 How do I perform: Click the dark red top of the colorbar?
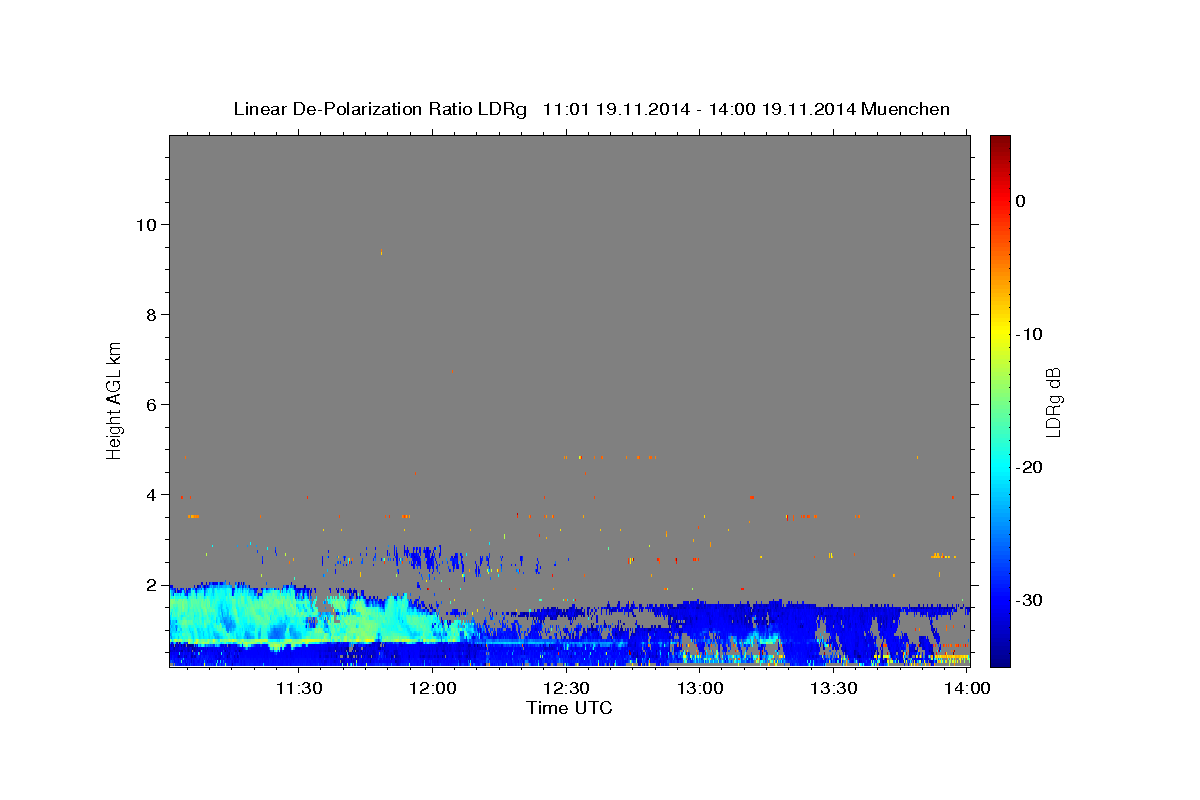[1000, 143]
